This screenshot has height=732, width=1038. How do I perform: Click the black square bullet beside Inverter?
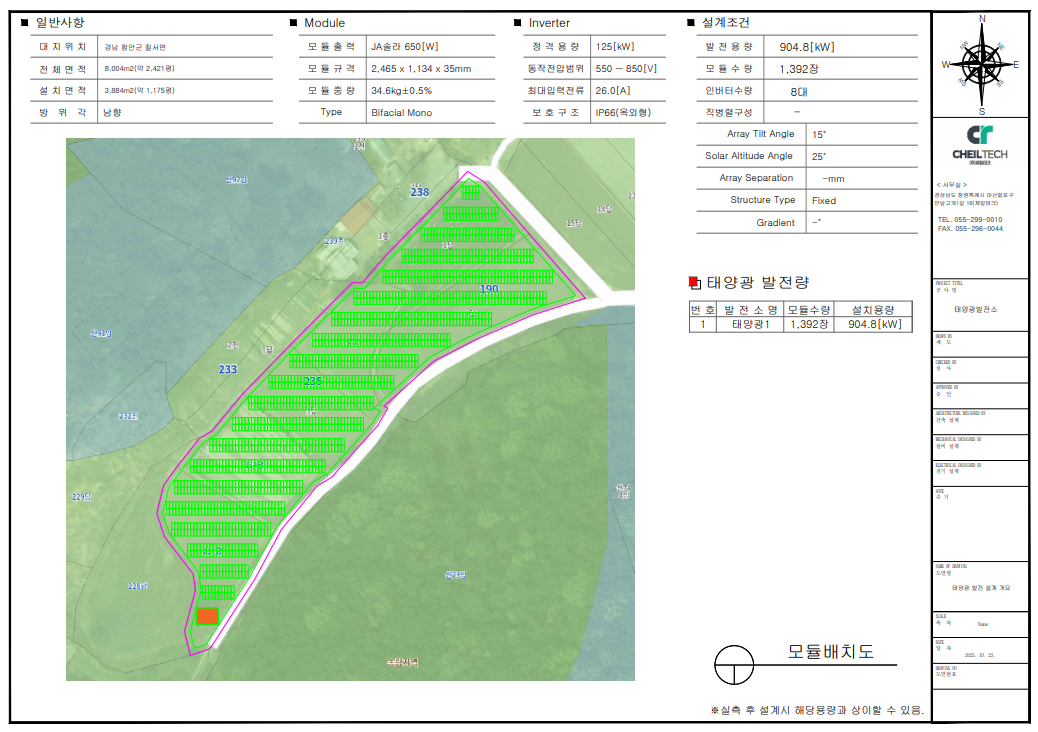tap(518, 23)
